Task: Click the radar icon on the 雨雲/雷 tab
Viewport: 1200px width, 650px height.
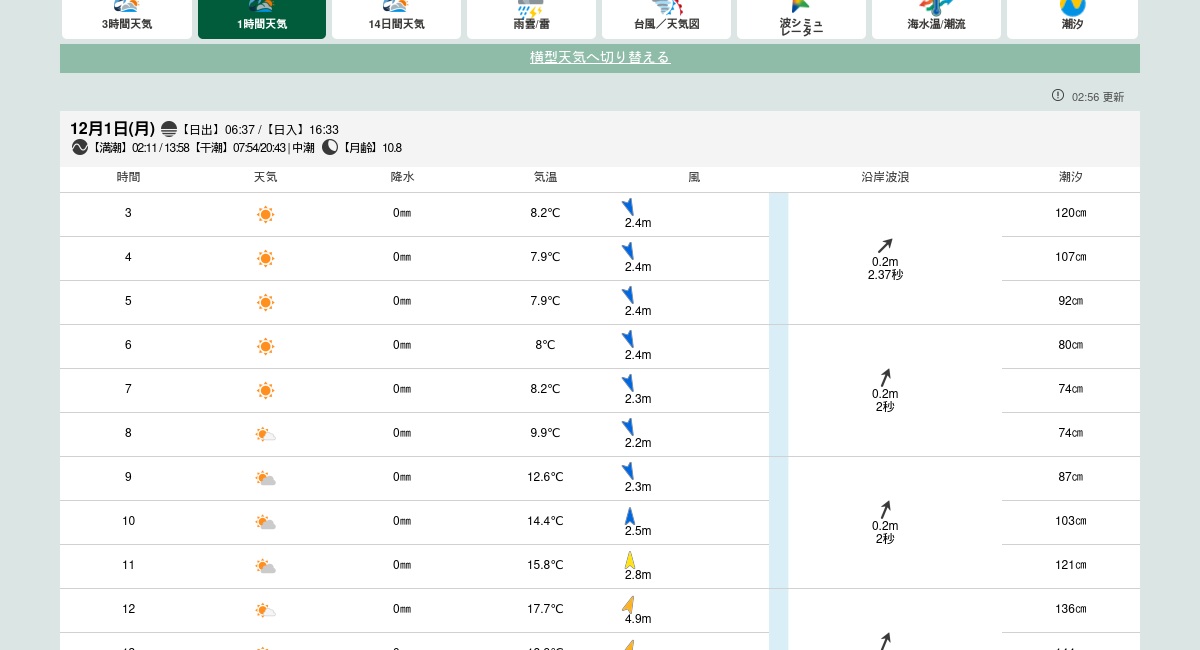Action: [x=531, y=8]
